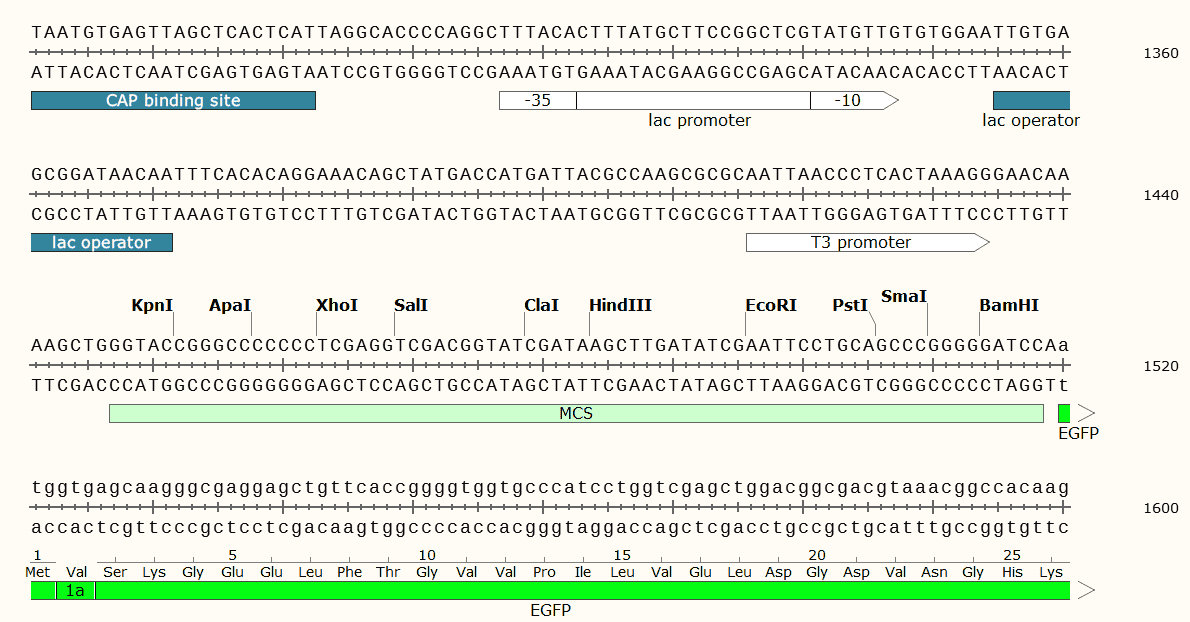Image resolution: width=1190 pixels, height=622 pixels.
Task: Select the PstI enzyme label
Action: (x=850, y=305)
